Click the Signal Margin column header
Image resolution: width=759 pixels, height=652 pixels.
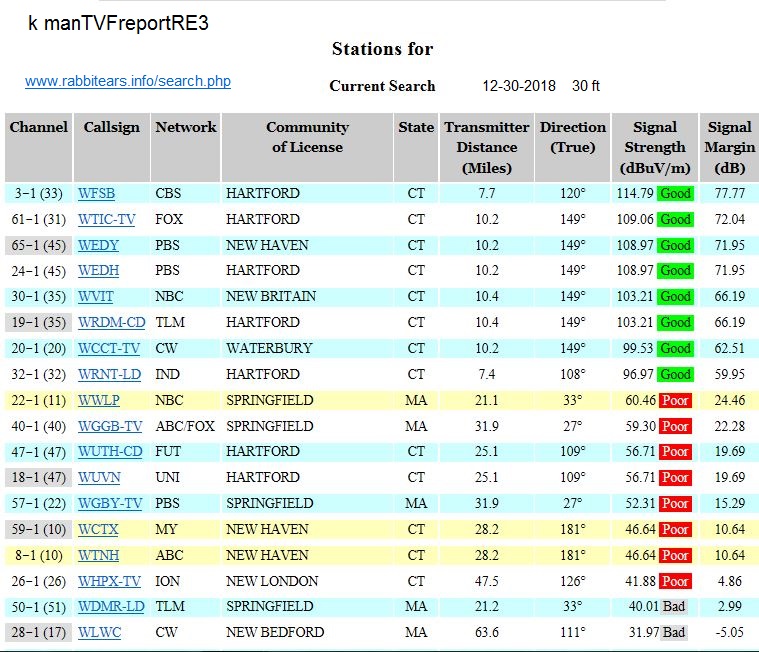[729, 147]
